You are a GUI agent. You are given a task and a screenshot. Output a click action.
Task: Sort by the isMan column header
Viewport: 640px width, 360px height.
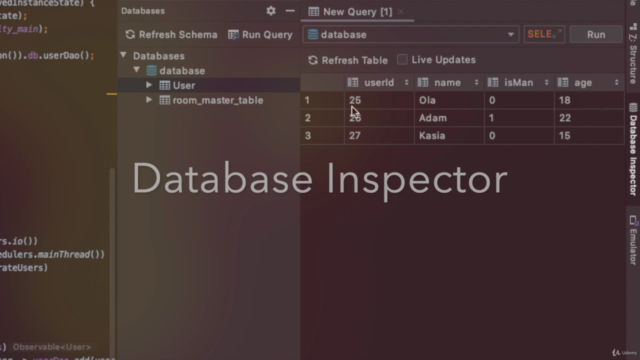tap(519, 82)
